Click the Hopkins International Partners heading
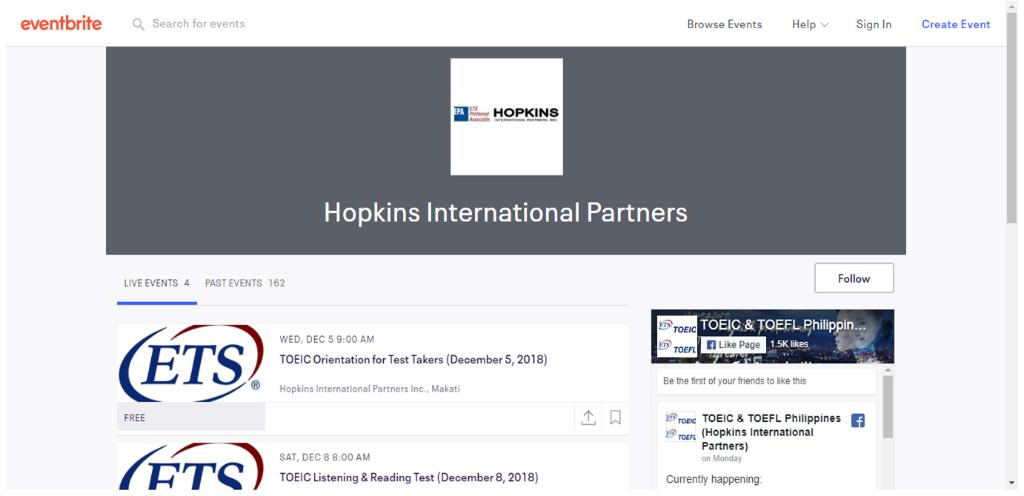 pos(505,213)
